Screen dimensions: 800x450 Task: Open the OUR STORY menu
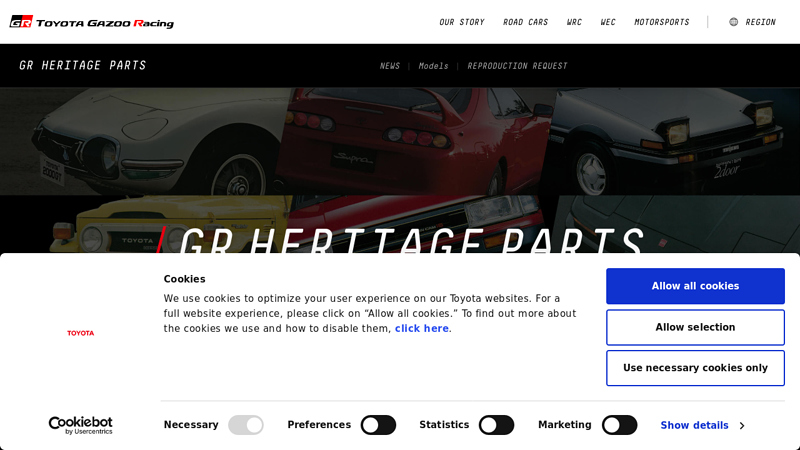click(462, 22)
